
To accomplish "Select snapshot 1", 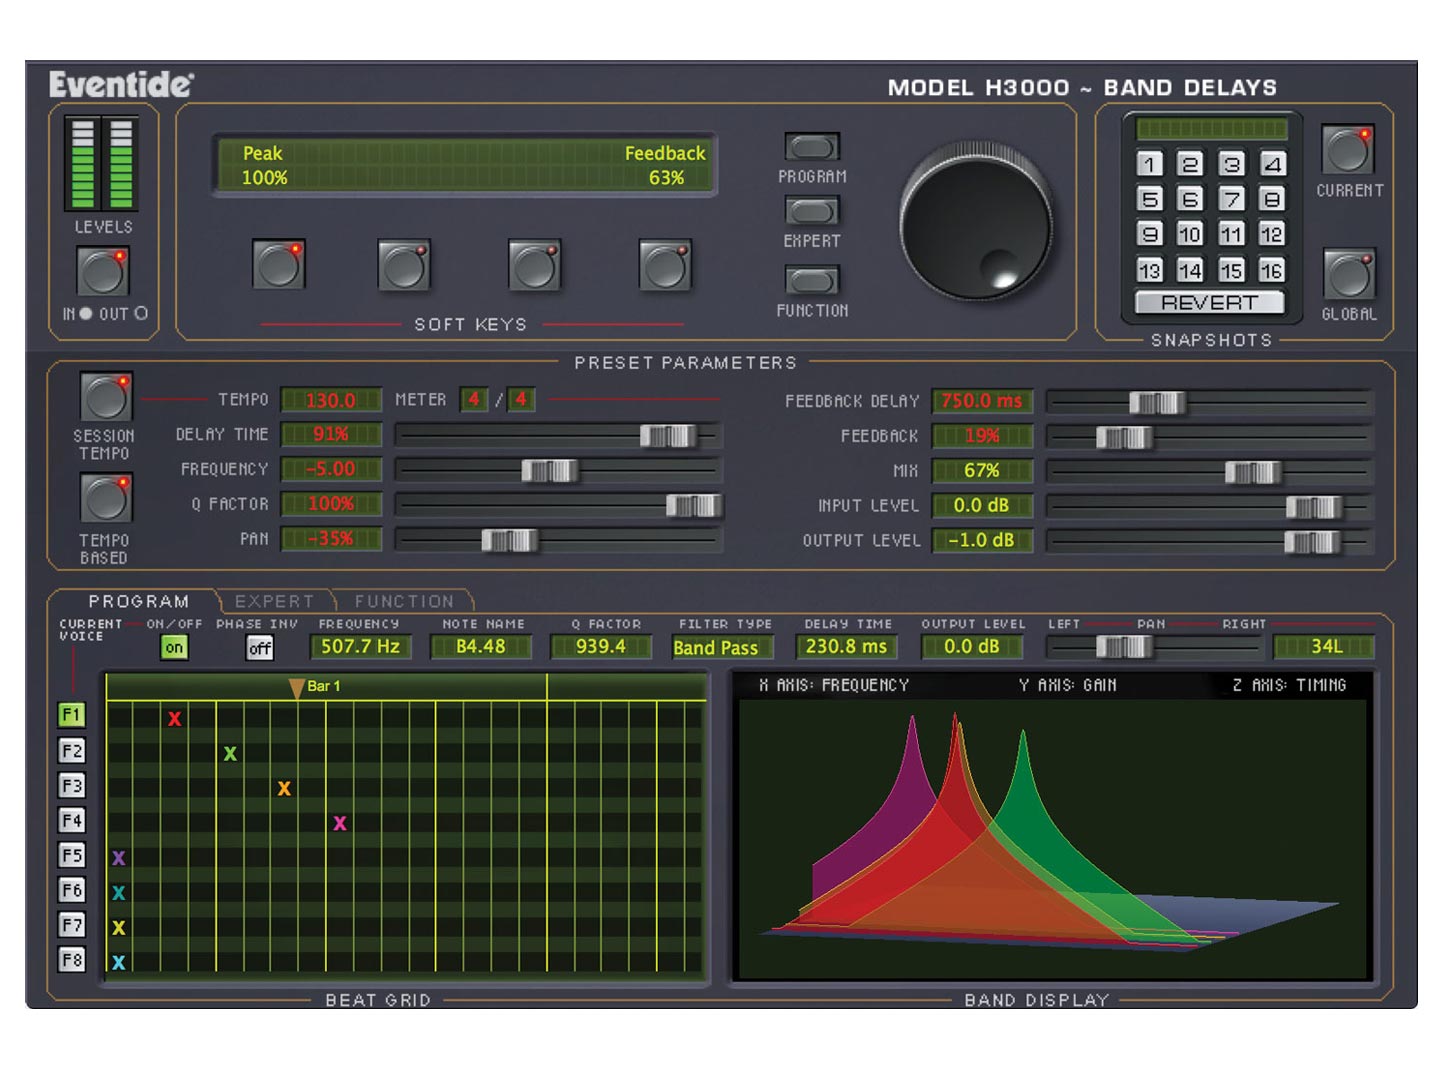I will (1150, 164).
